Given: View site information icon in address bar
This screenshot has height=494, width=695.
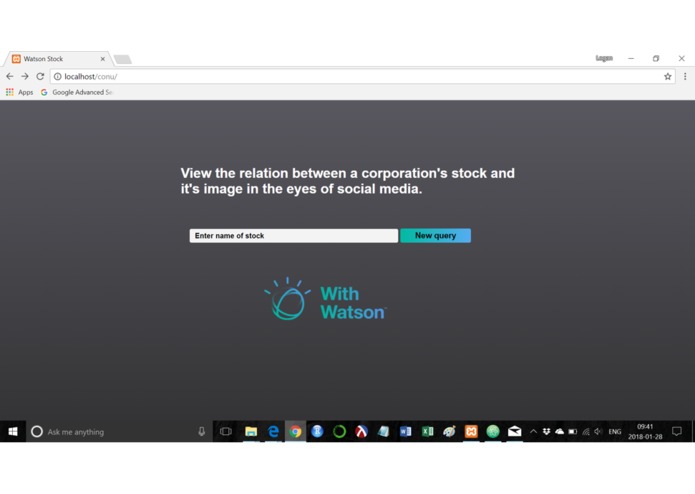Looking at the screenshot, I should coord(58,77).
